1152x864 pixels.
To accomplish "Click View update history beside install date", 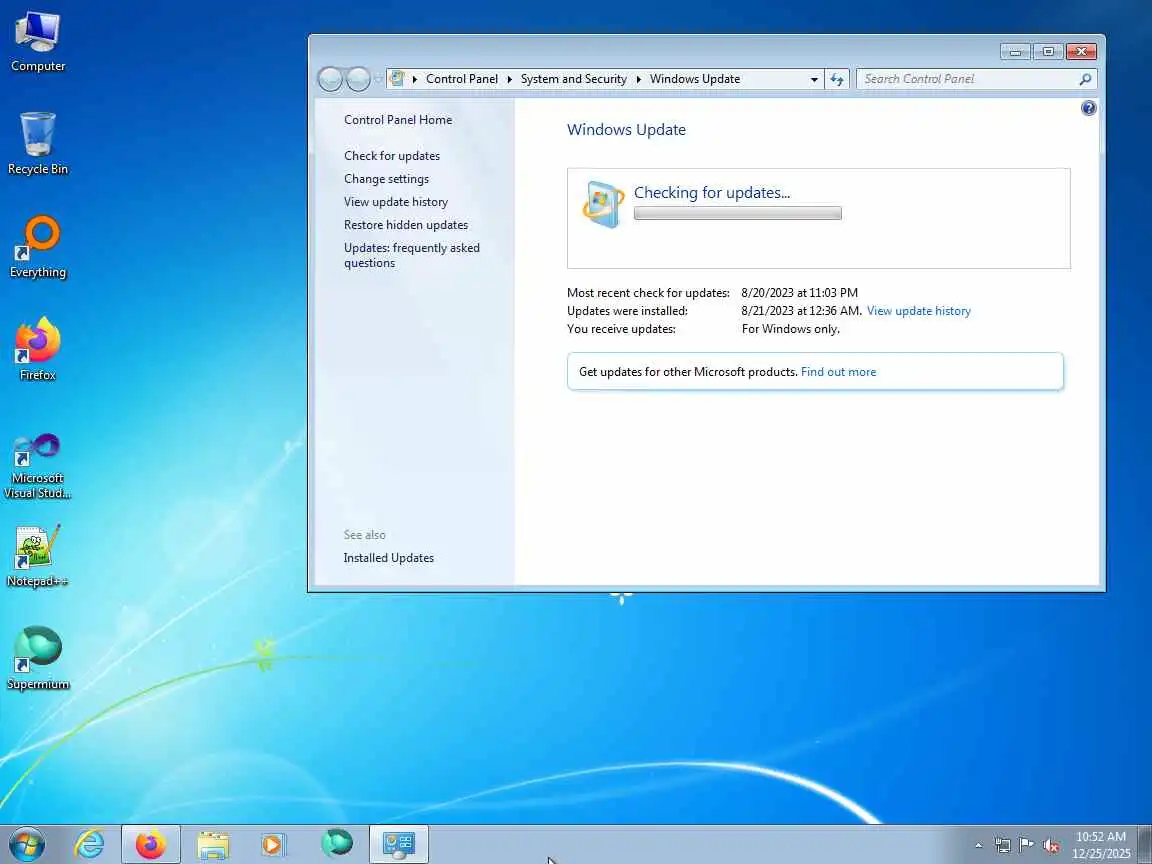I will pyautogui.click(x=918, y=311).
